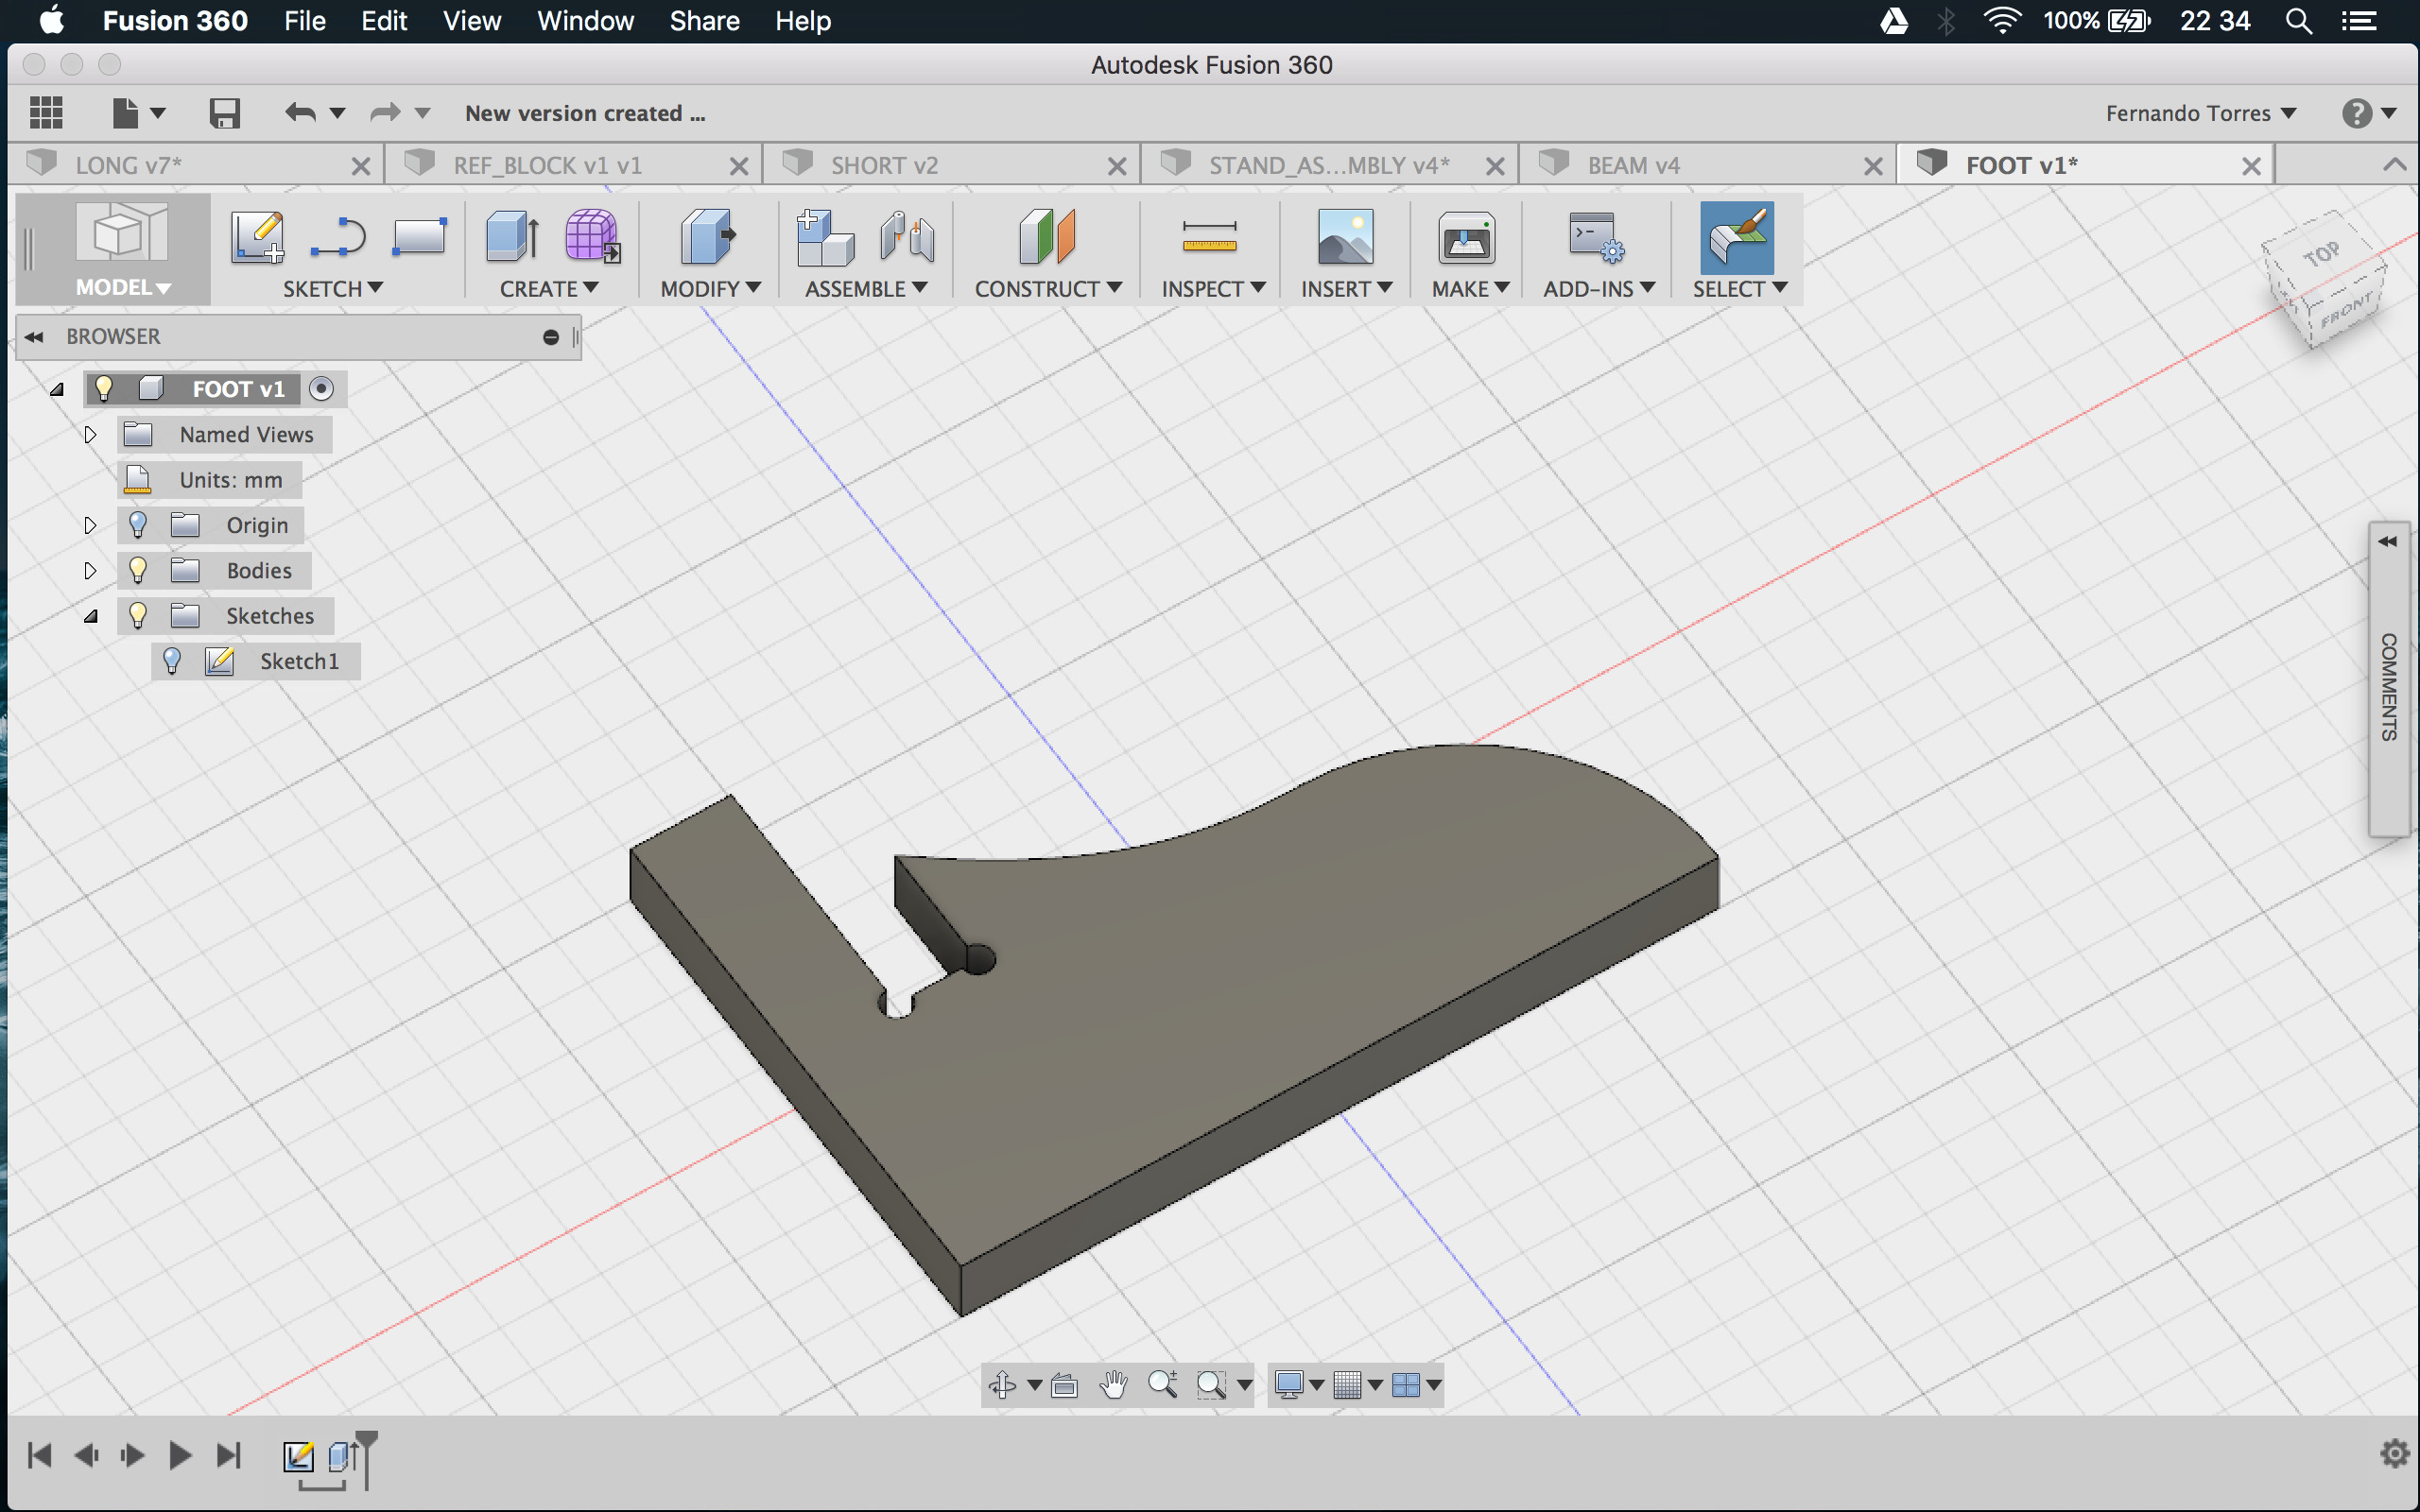This screenshot has height=1512, width=2420.
Task: Jump to timeline beginning
Action: pos(39,1455)
